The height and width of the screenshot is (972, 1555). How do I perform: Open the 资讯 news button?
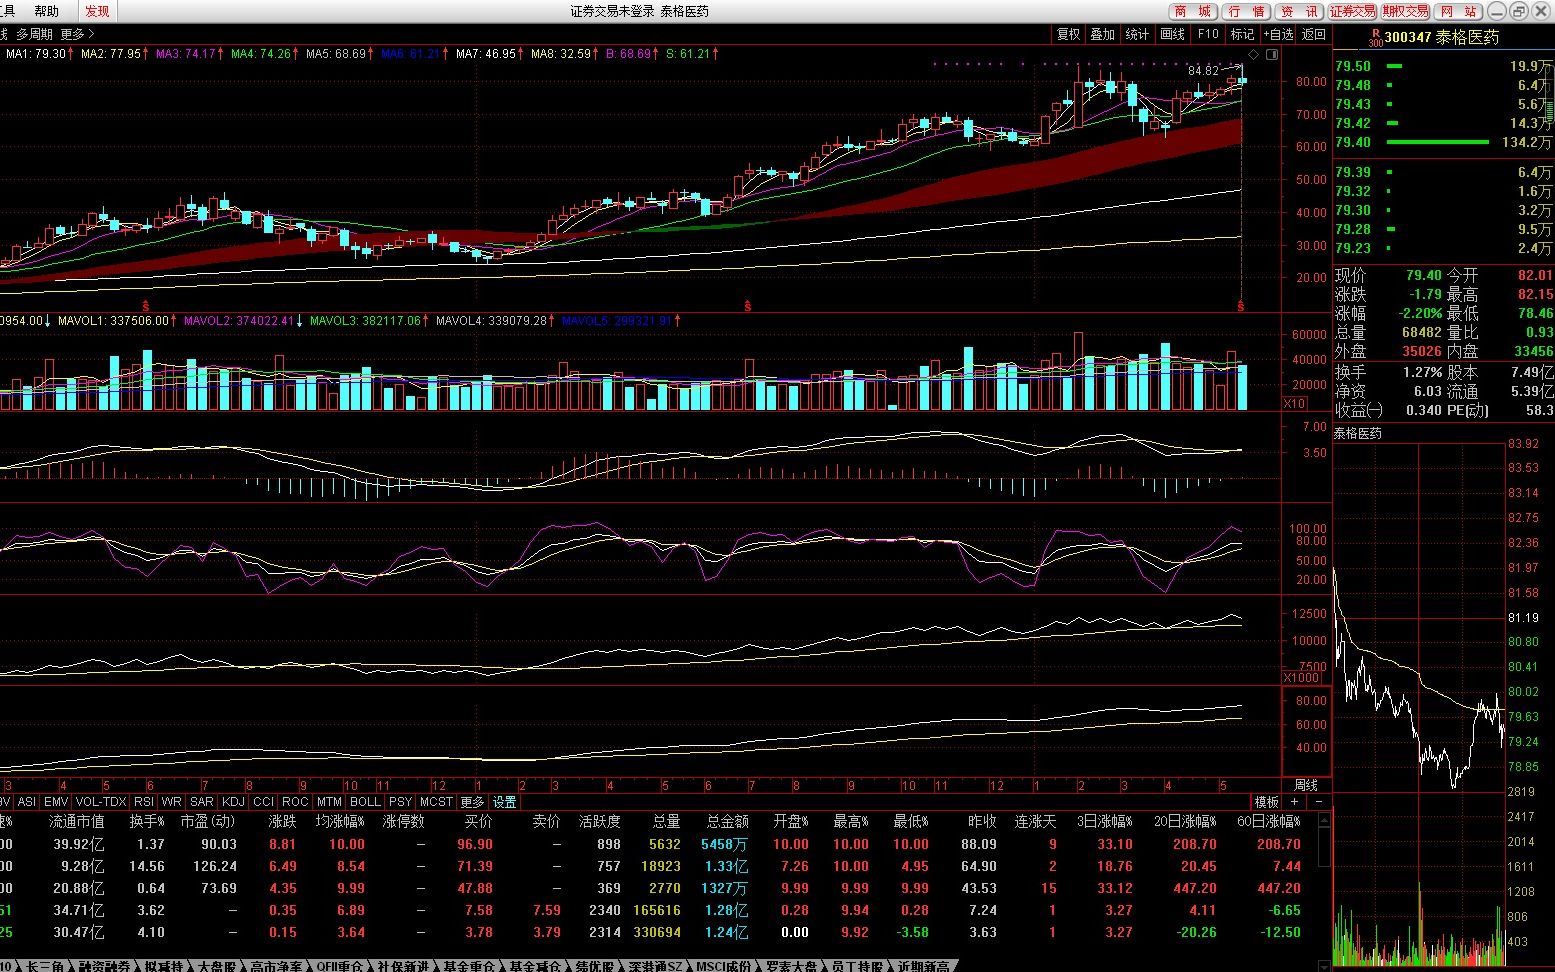[x=1299, y=11]
